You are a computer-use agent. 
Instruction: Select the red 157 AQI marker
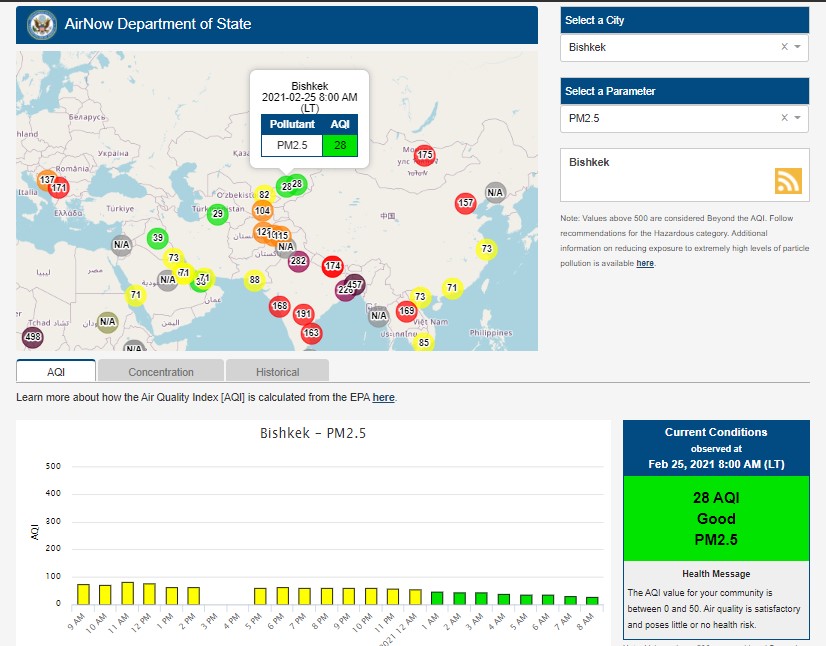[x=465, y=203]
